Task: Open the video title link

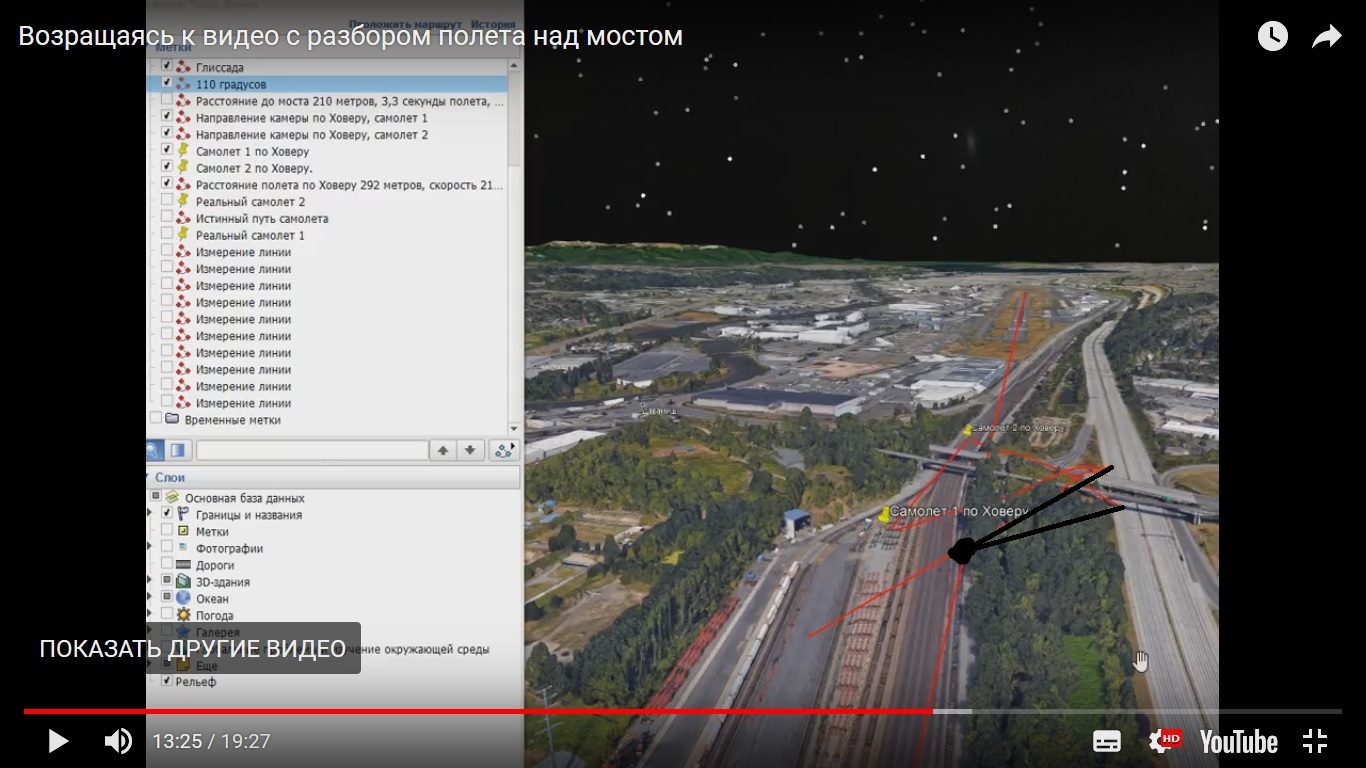Action: coord(351,37)
